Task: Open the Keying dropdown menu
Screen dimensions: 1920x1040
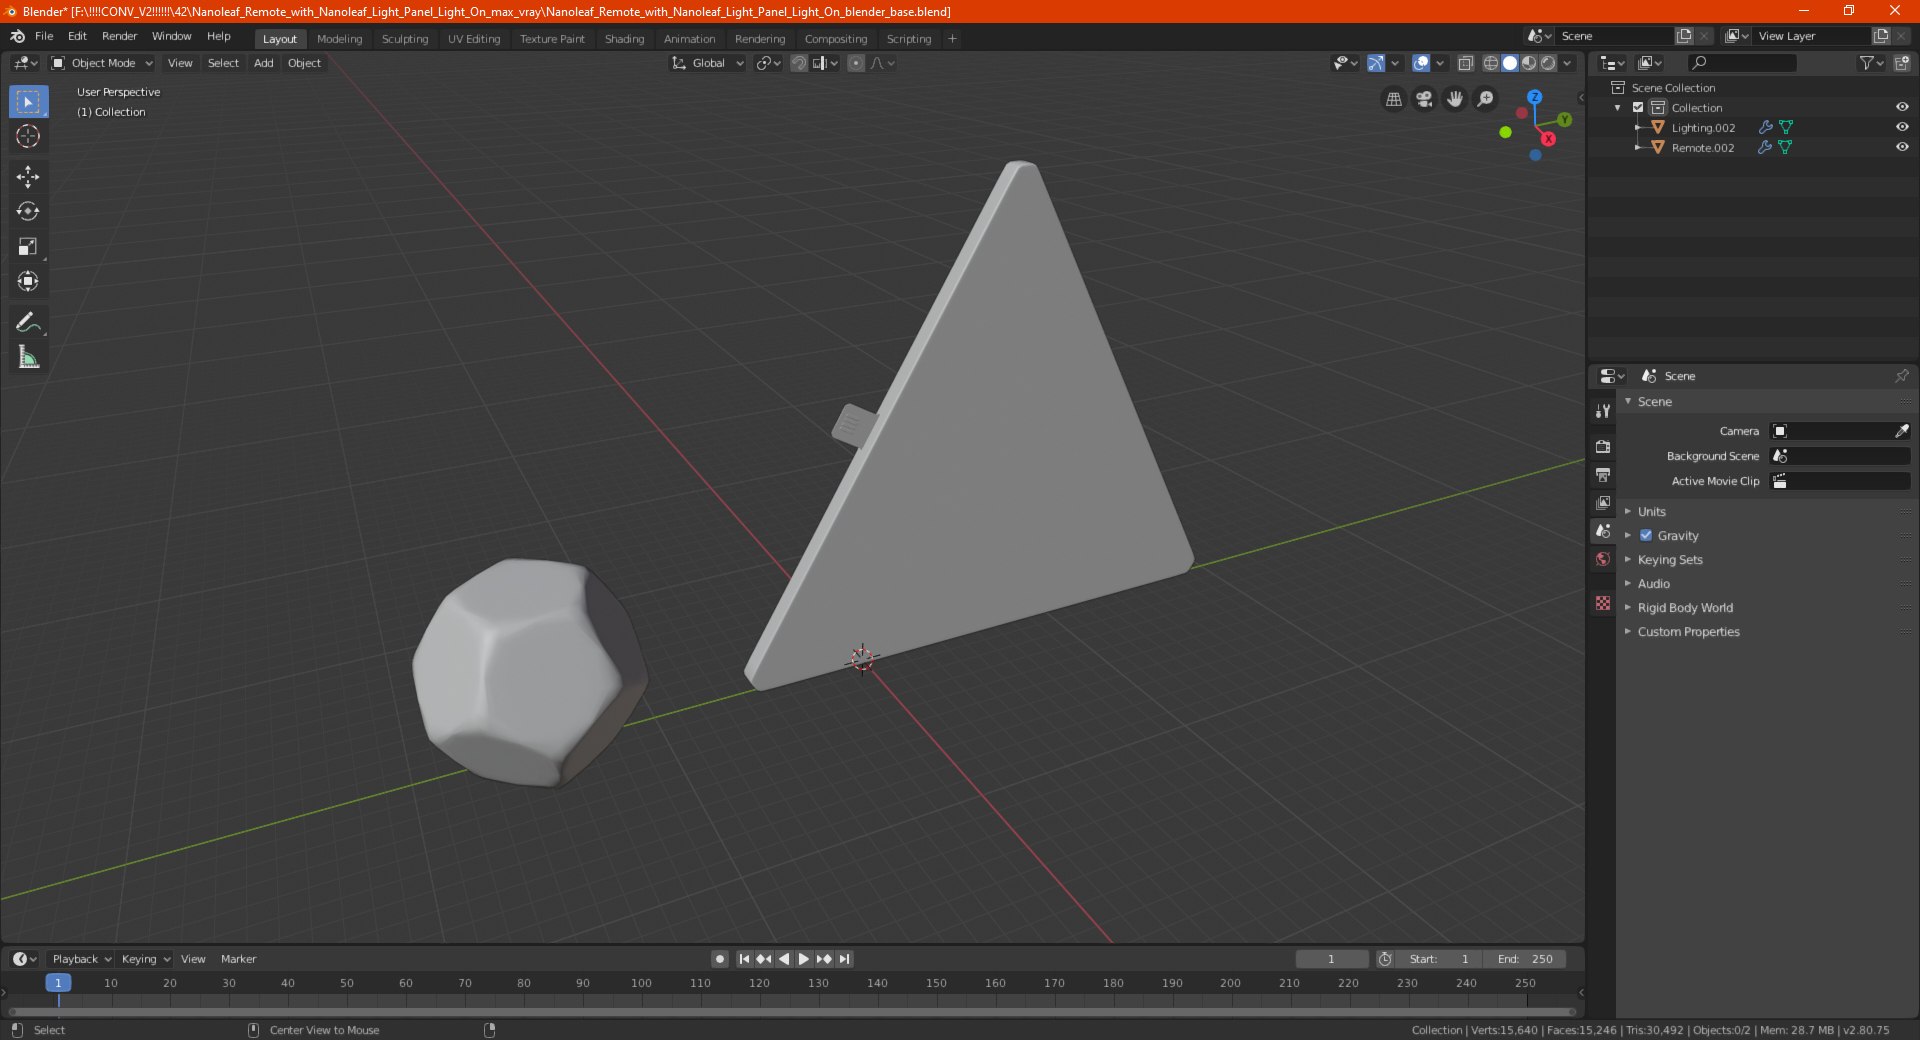Action: click(145, 959)
